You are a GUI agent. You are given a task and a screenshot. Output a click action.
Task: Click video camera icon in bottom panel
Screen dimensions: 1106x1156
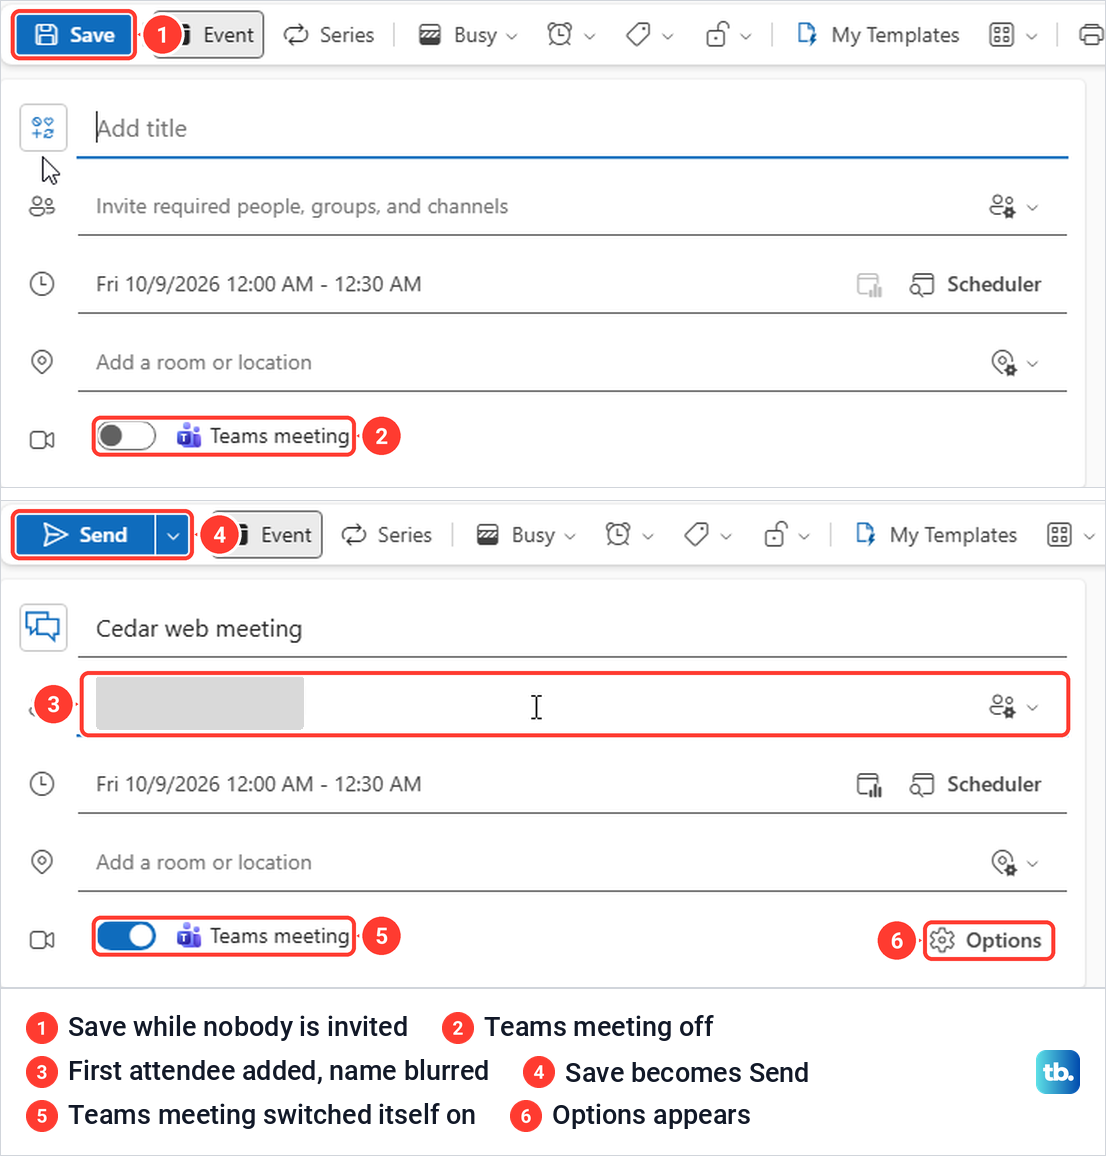42,940
